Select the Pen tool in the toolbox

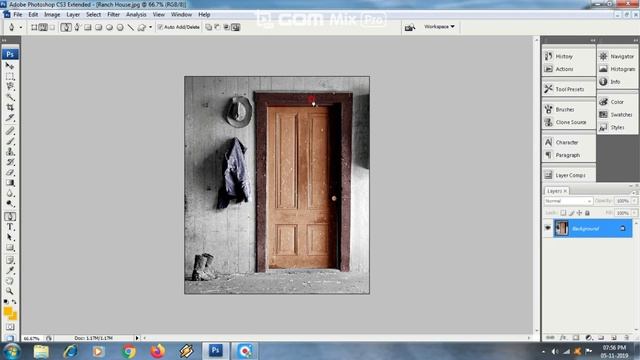[10, 216]
